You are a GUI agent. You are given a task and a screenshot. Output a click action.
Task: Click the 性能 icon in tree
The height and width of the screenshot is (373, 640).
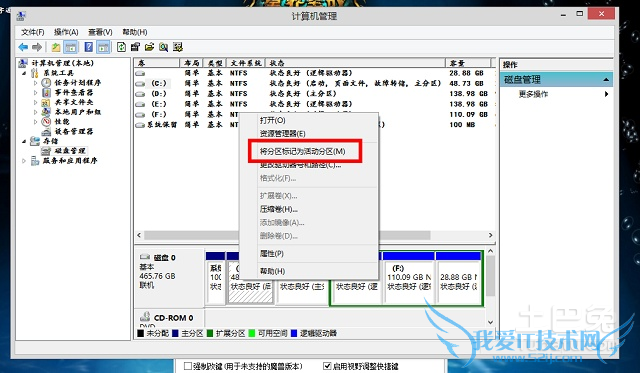[46, 122]
